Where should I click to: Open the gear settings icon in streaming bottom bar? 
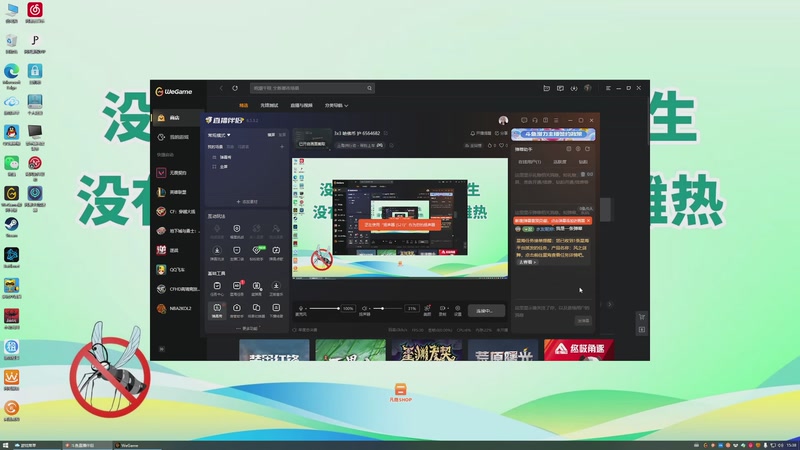(458, 310)
